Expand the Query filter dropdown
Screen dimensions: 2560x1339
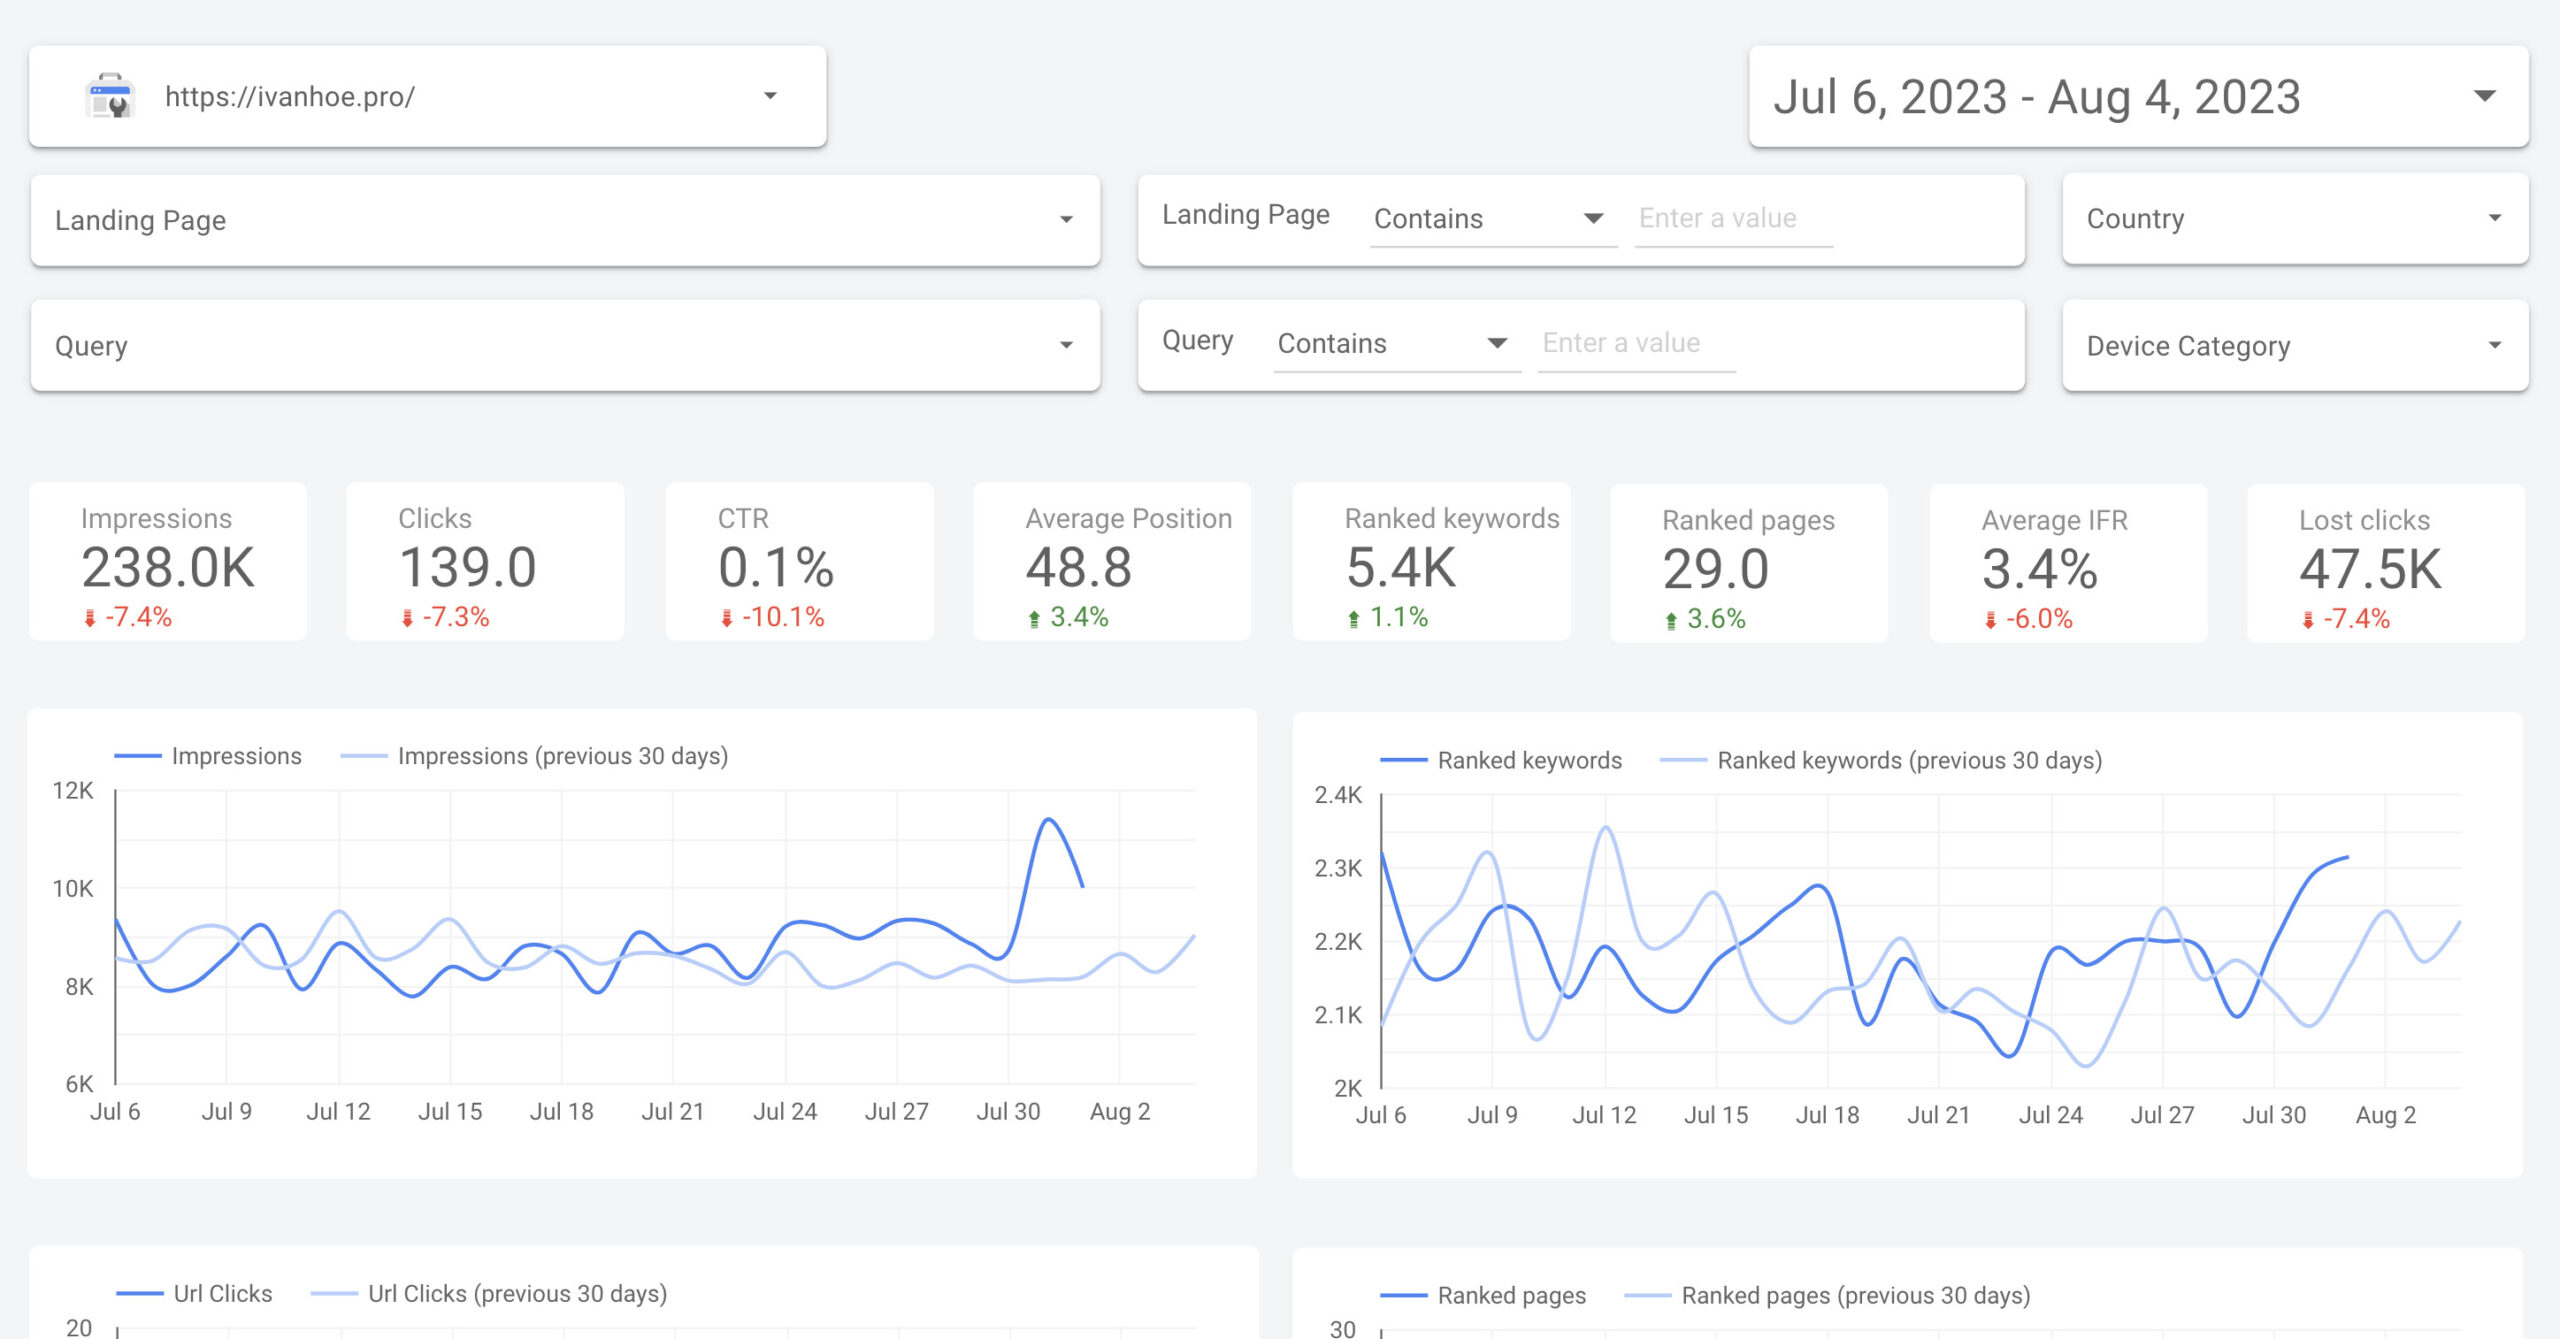1066,345
